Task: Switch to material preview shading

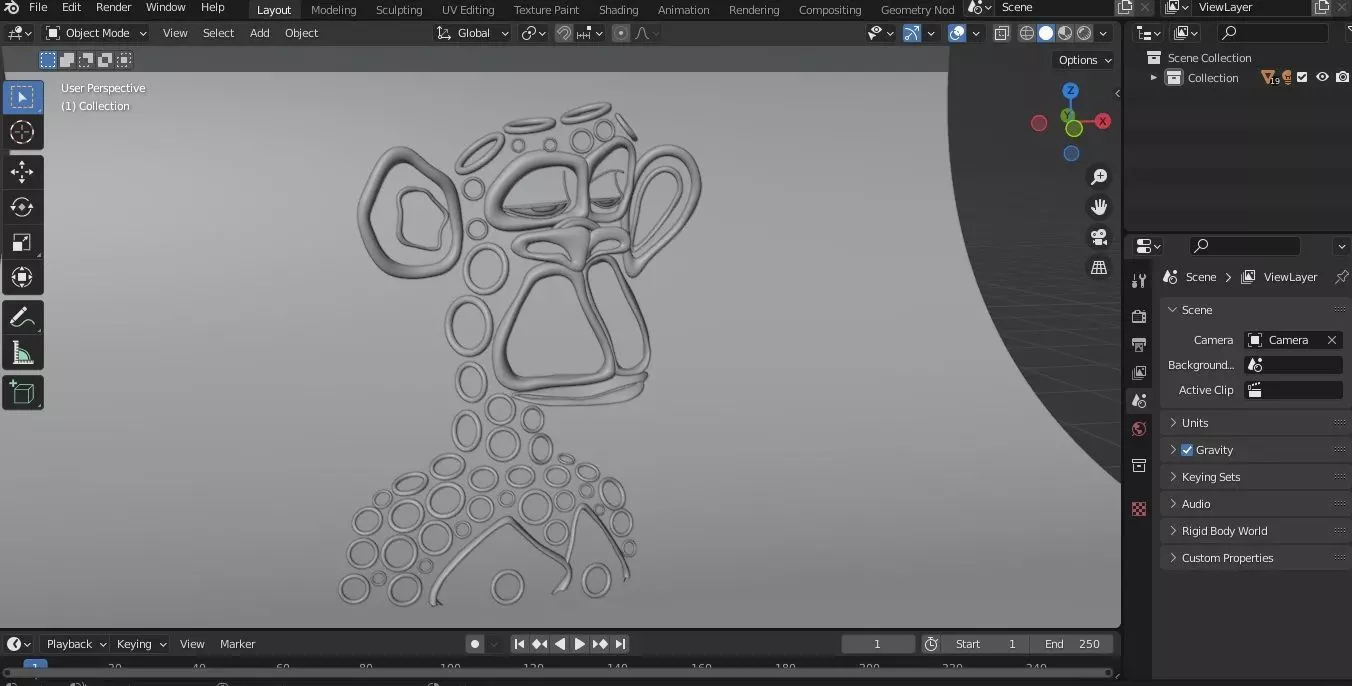Action: 1065,33
